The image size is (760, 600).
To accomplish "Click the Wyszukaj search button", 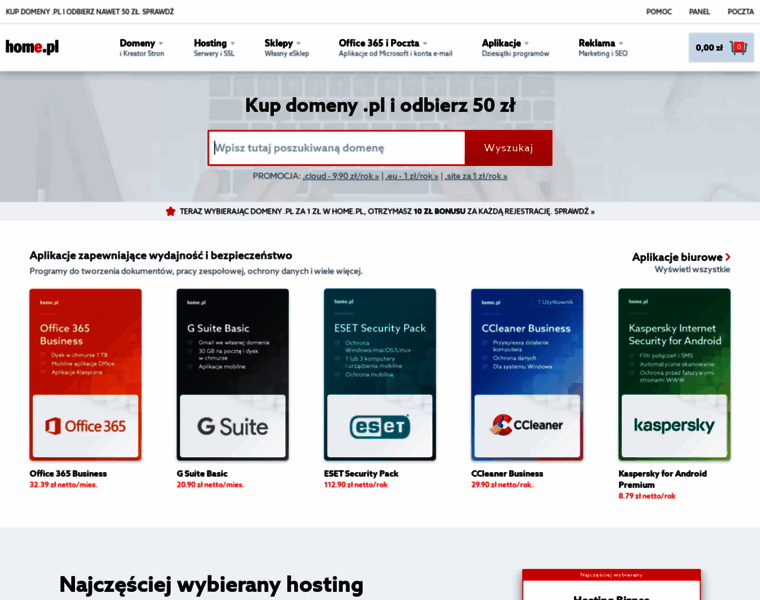I will (508, 148).
